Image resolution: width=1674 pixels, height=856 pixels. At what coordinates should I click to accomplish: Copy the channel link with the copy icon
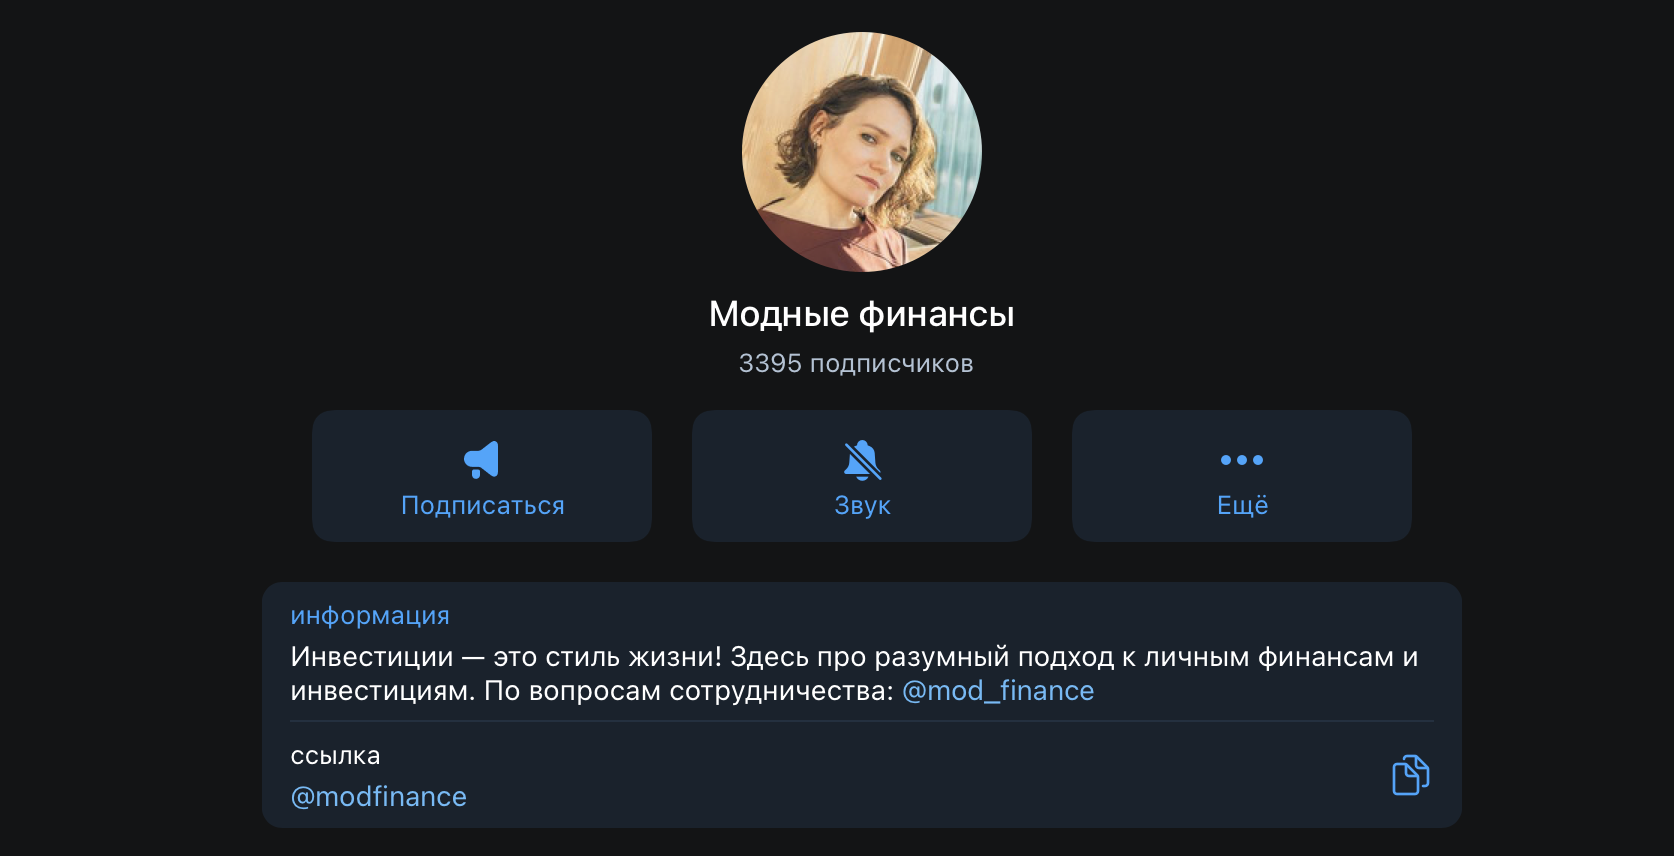[x=1410, y=775]
